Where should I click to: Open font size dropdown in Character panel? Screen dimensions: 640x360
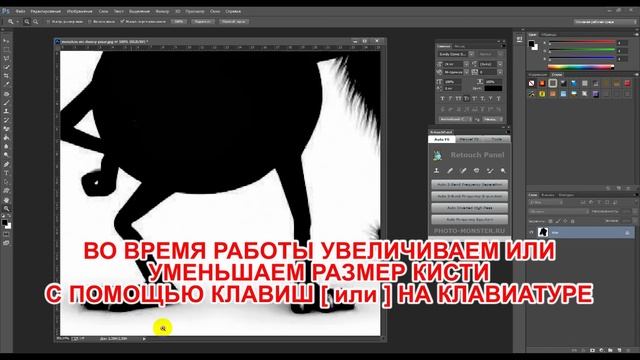pos(467,64)
